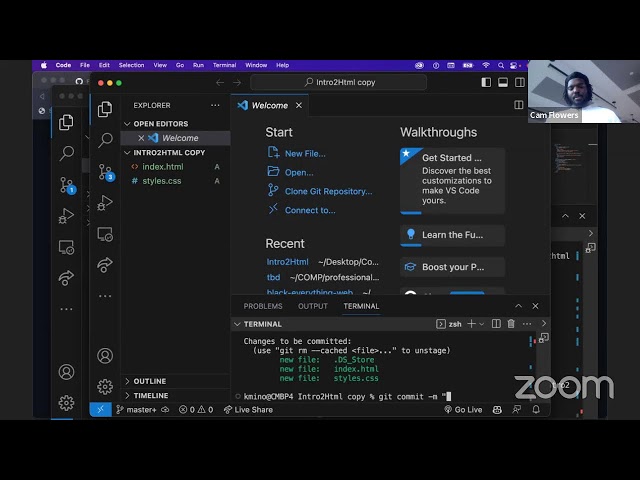Open Accounts icon in front window activity bar
The width and height of the screenshot is (640, 480).
pos(105,356)
